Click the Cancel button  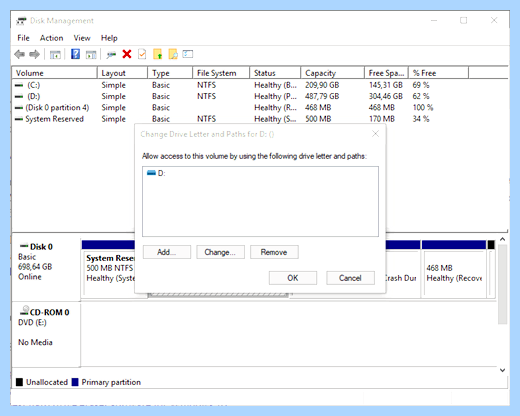click(350, 278)
